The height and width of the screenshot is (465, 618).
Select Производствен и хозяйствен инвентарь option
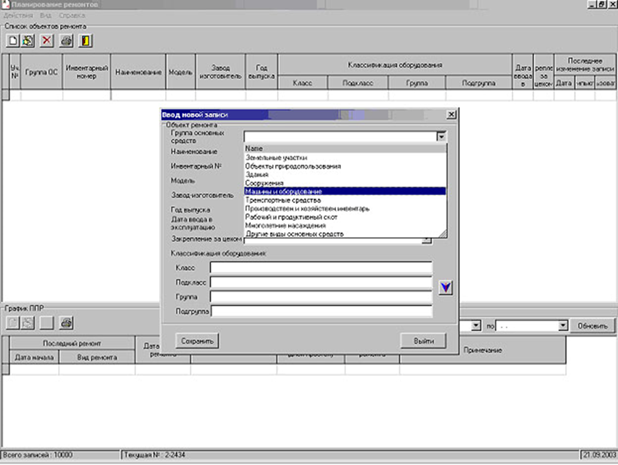[345, 208]
